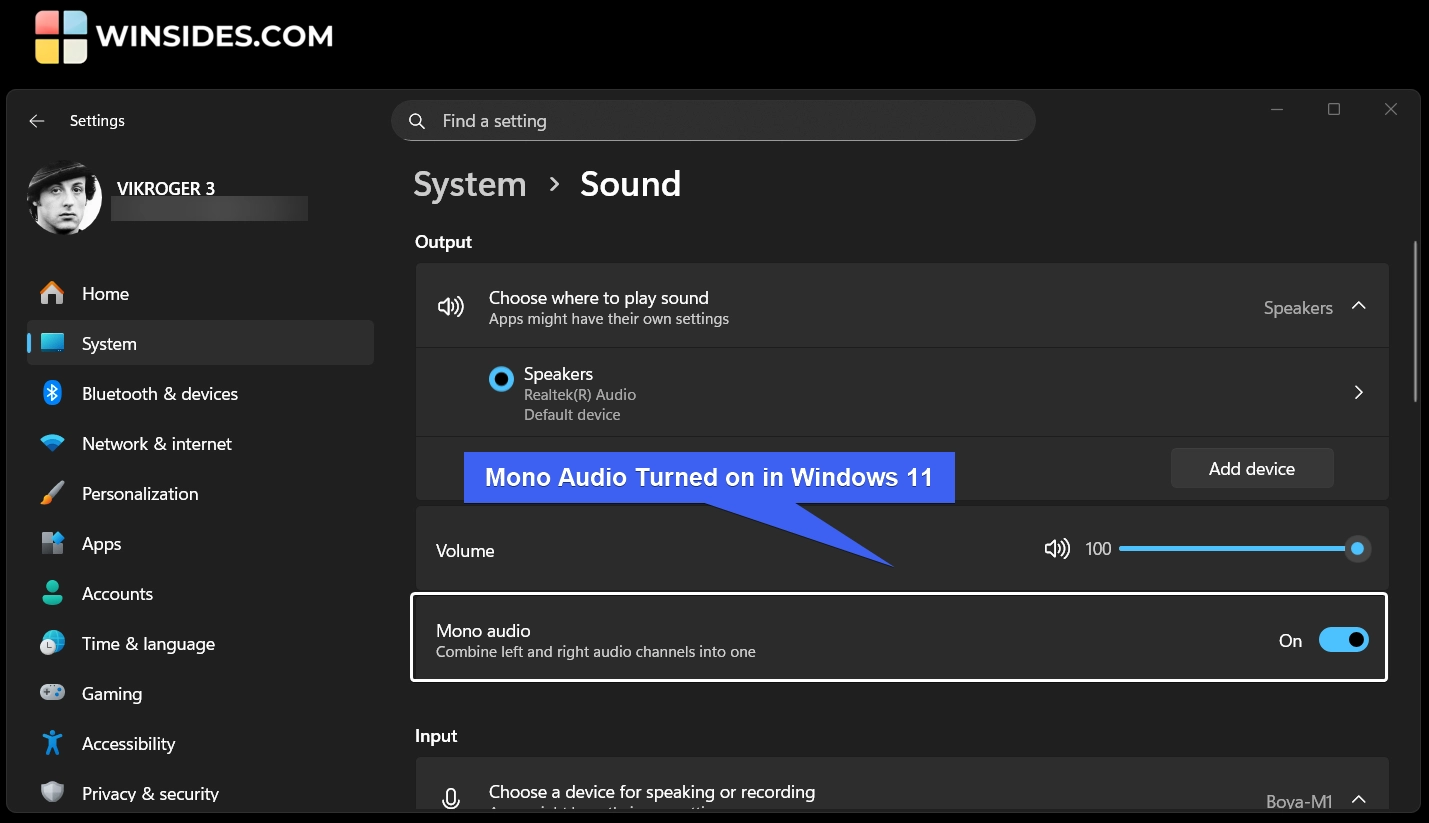The width and height of the screenshot is (1429, 823).
Task: Open the Home settings page
Action: [105, 294]
